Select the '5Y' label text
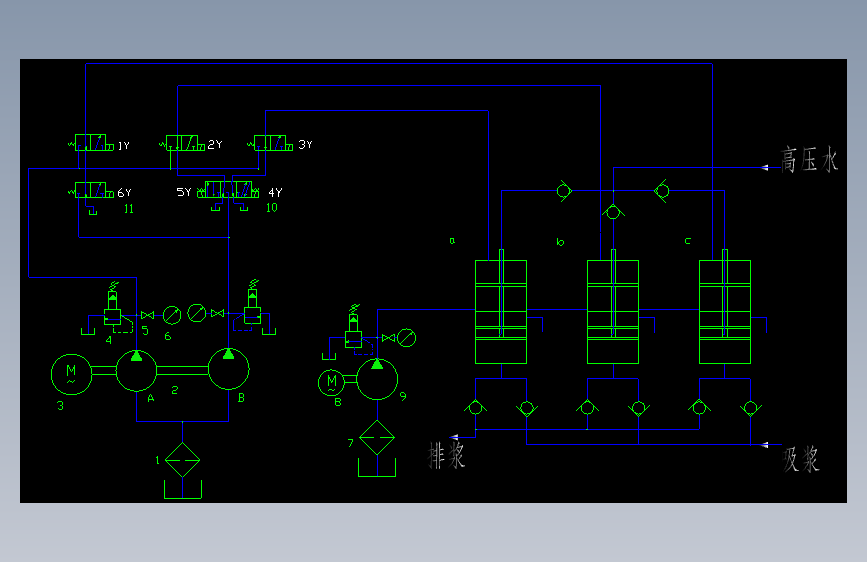Image resolution: width=867 pixels, height=562 pixels. pyautogui.click(x=184, y=192)
